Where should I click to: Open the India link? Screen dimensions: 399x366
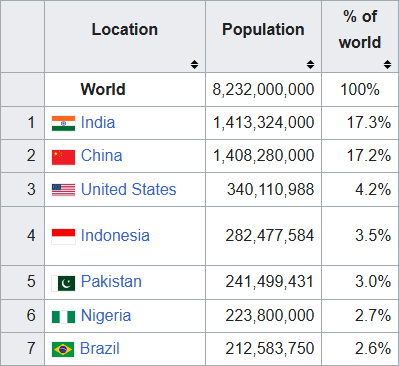(98, 122)
